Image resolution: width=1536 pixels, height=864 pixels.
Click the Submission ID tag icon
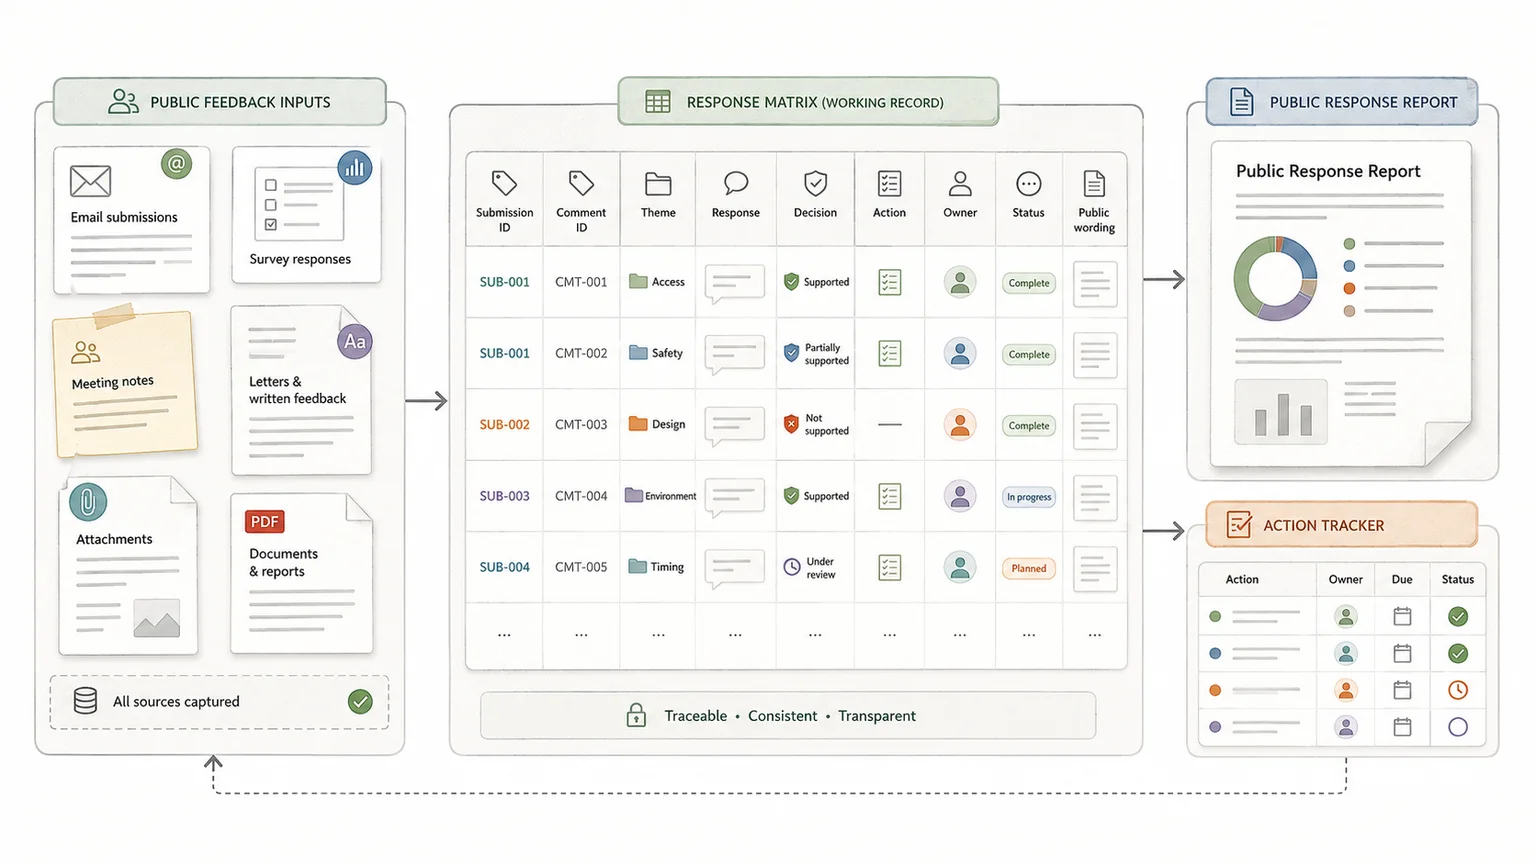point(504,183)
